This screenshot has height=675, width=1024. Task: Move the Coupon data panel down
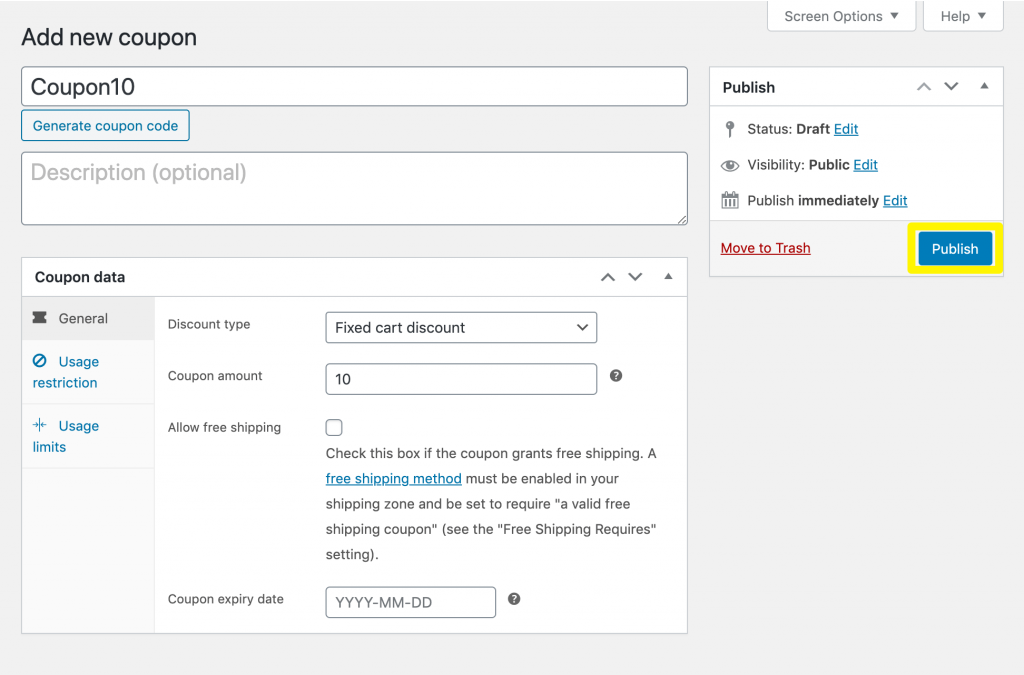coord(635,277)
